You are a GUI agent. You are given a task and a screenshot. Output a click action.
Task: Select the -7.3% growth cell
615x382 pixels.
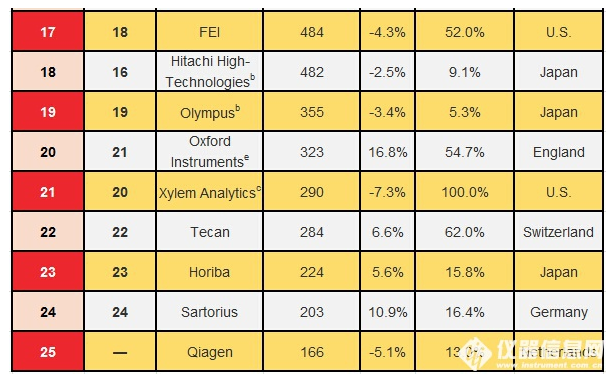click(388, 192)
